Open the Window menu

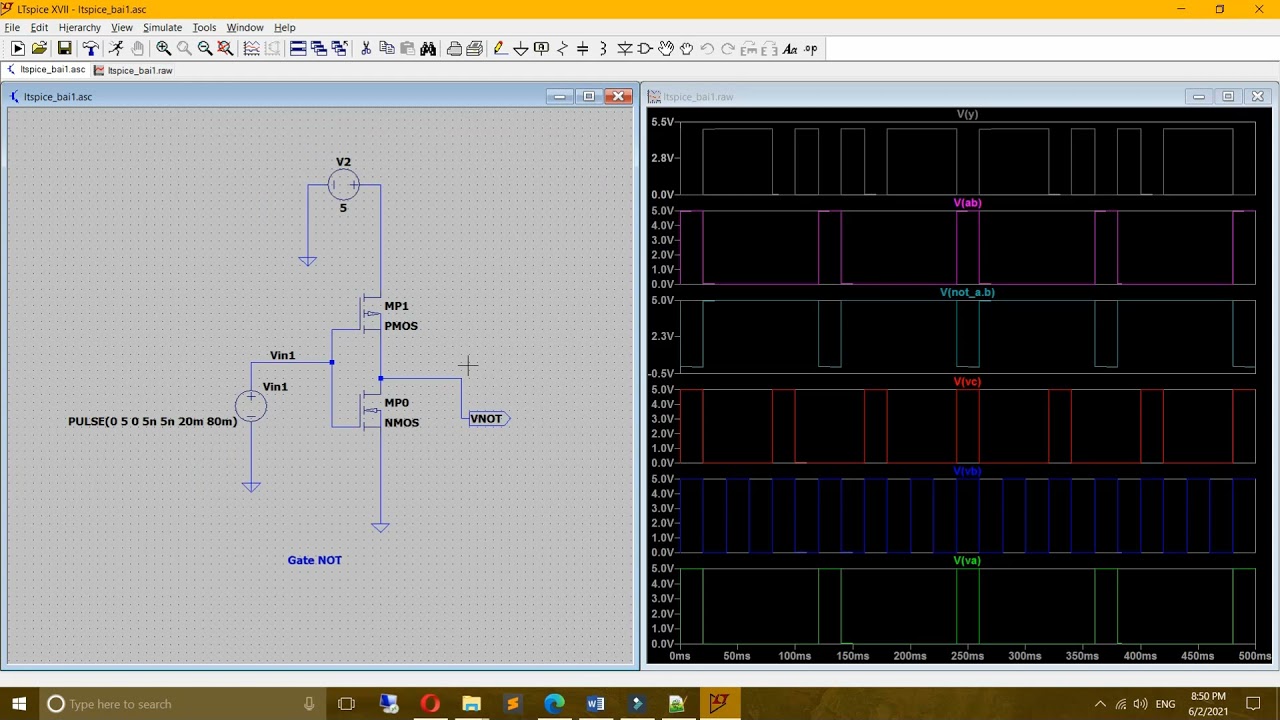pos(245,28)
